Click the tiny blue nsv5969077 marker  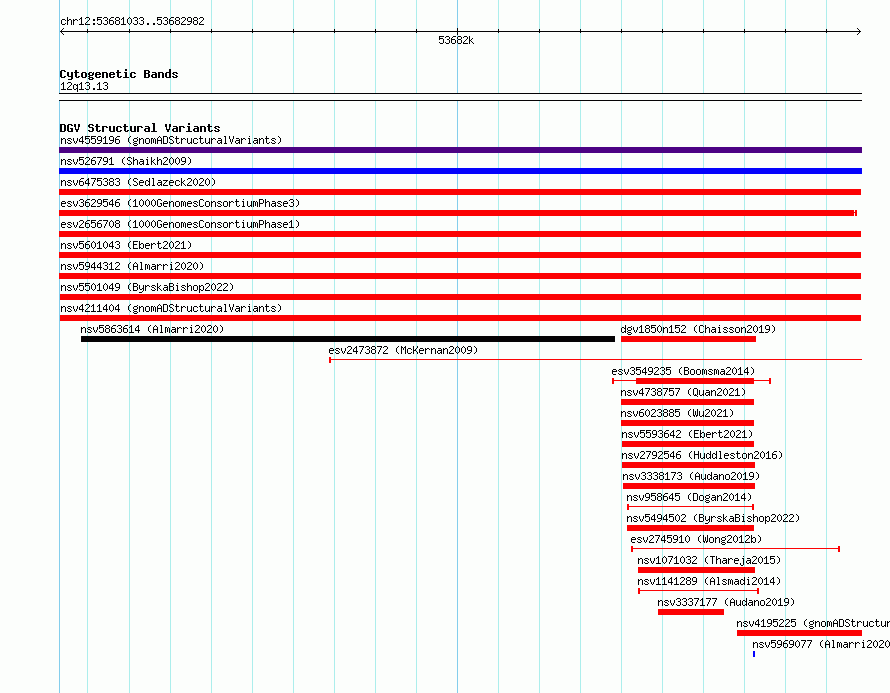tap(754, 654)
